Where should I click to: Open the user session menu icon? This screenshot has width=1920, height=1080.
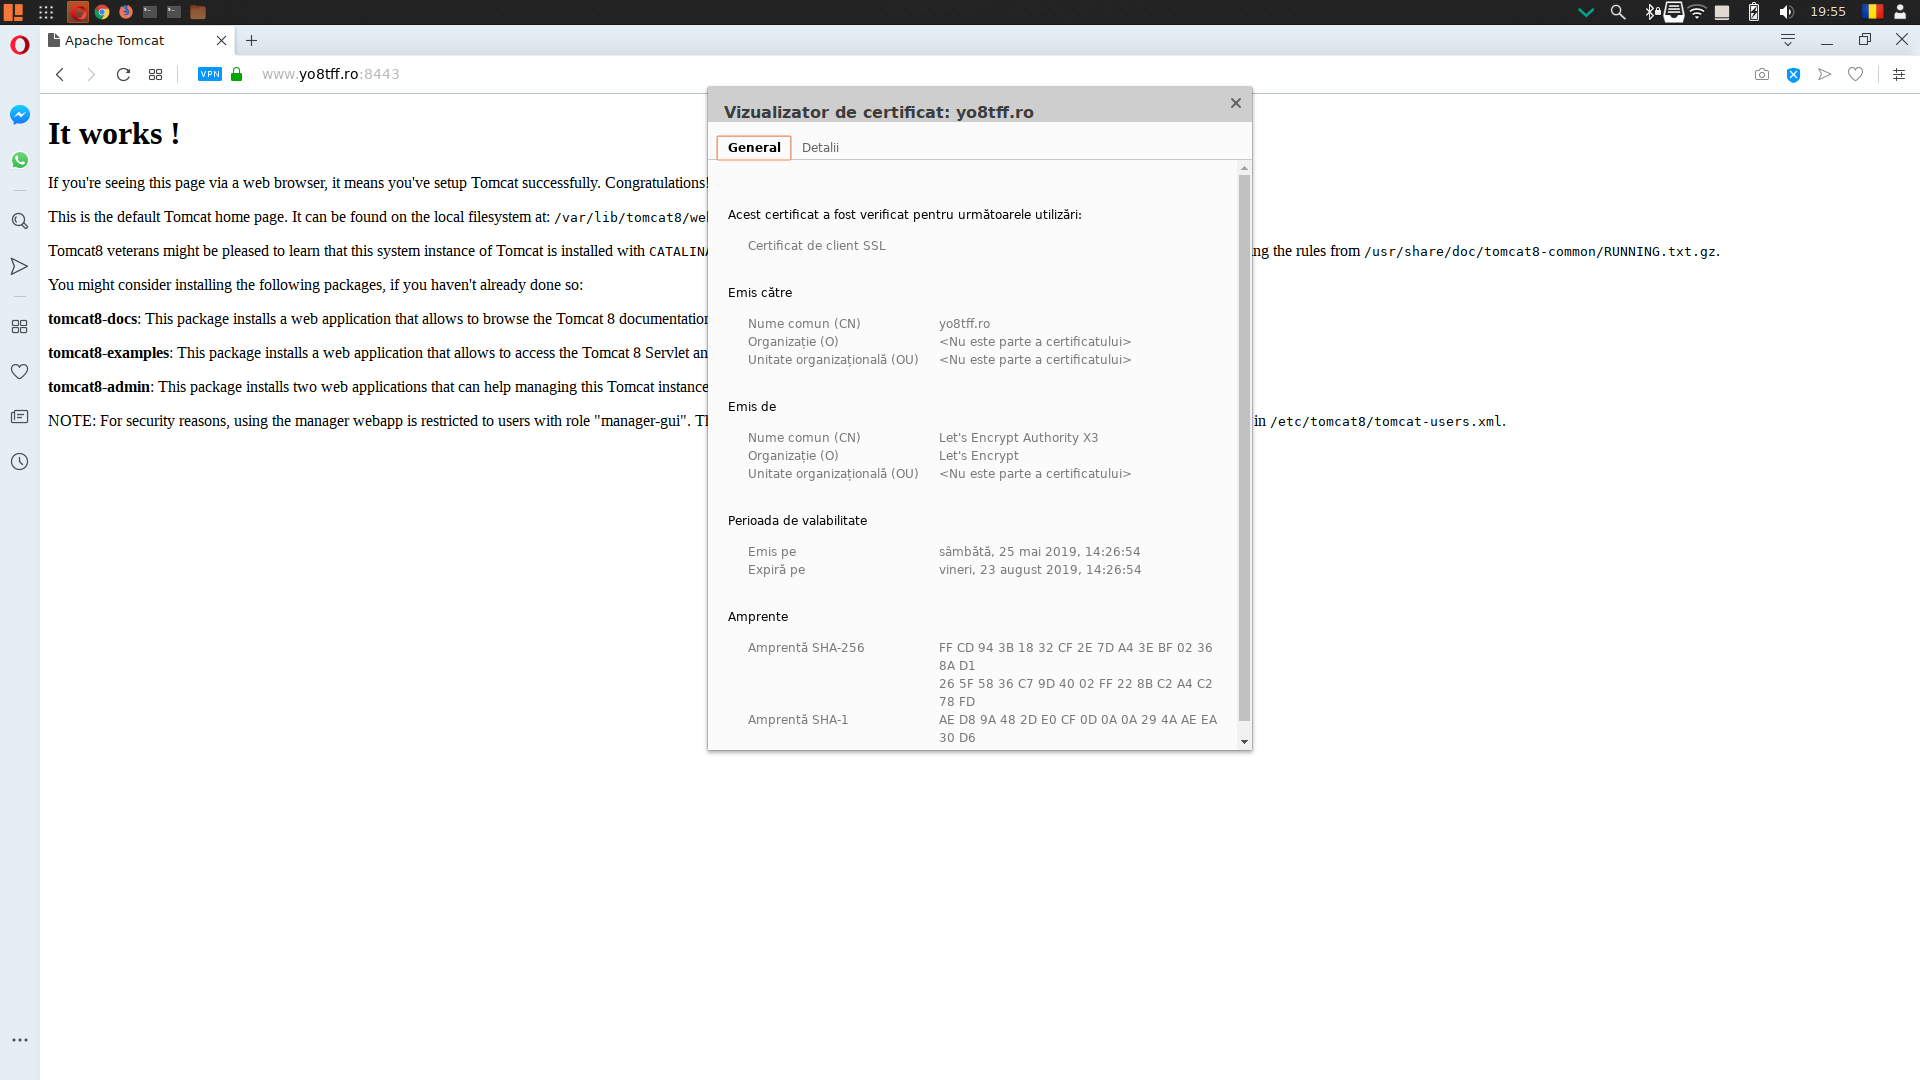pos(1900,12)
